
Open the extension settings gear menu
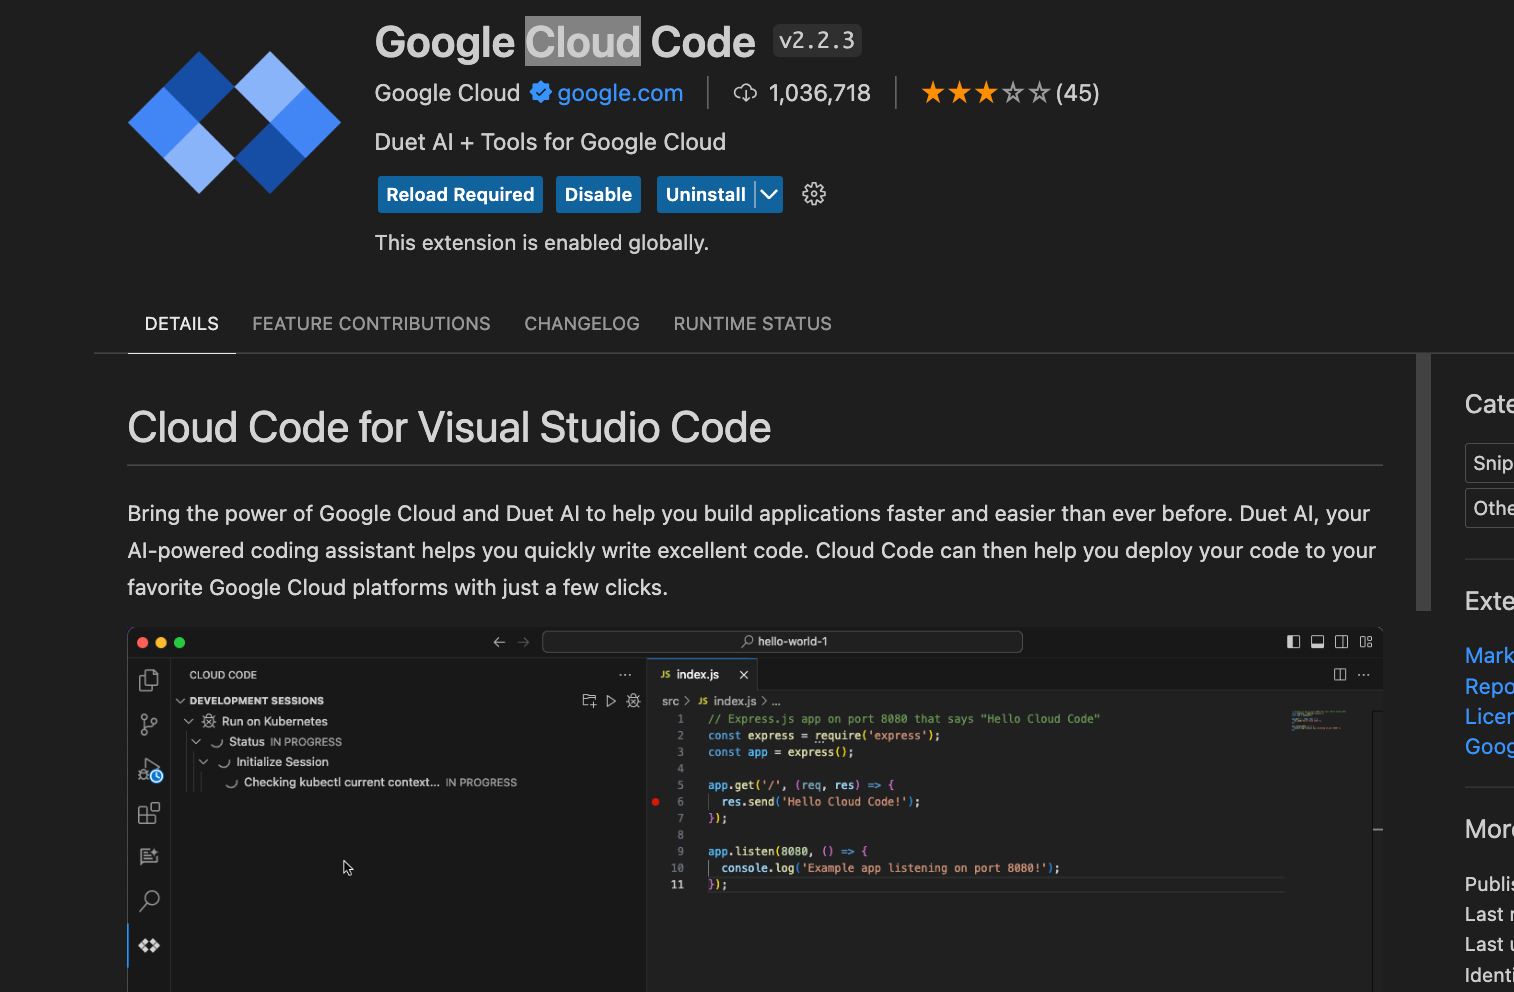click(x=814, y=194)
